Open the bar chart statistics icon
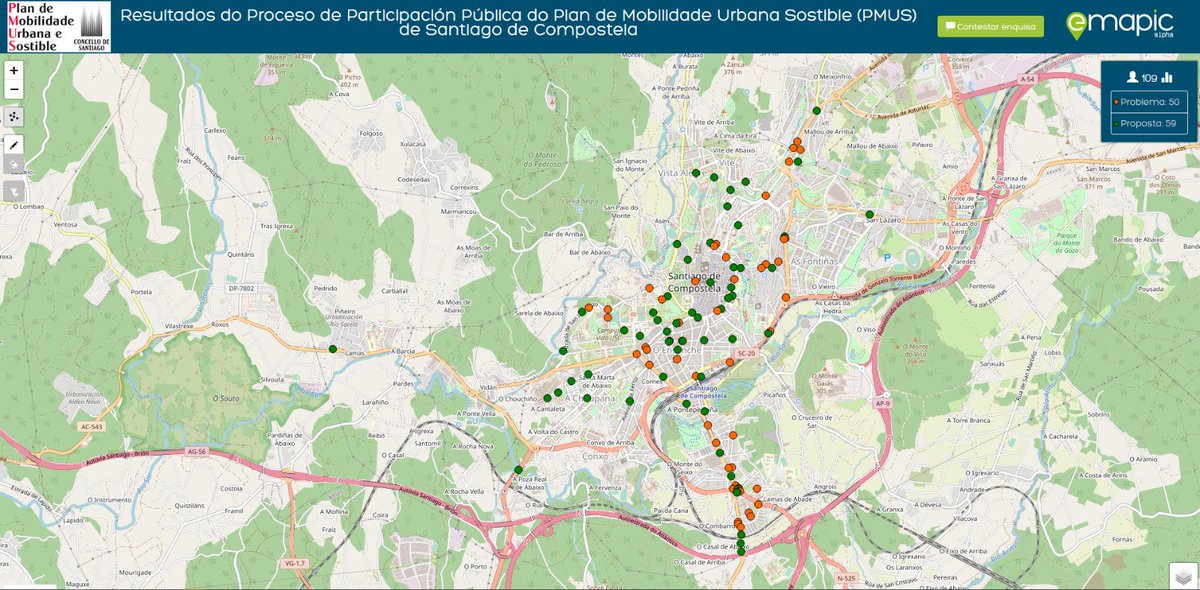The image size is (1200, 590). click(x=1167, y=77)
